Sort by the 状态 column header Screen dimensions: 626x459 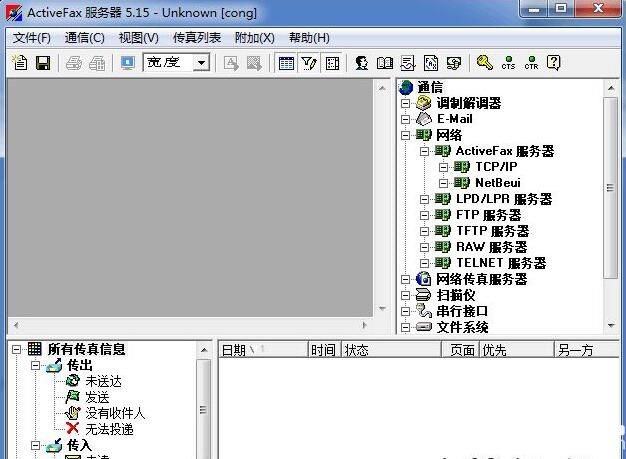[391, 350]
